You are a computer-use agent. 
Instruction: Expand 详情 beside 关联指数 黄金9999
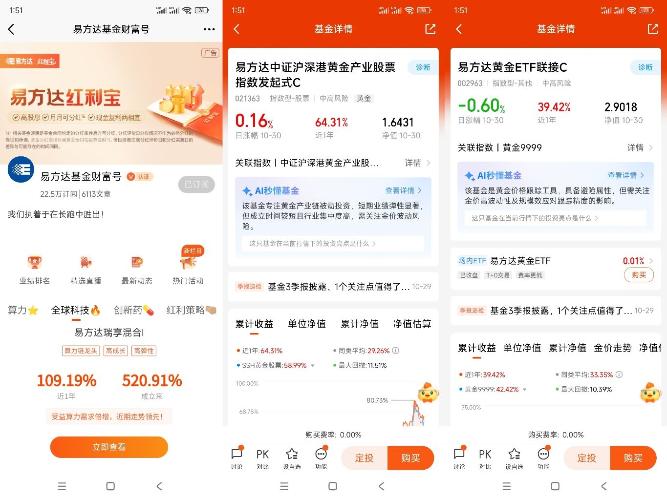640,148
